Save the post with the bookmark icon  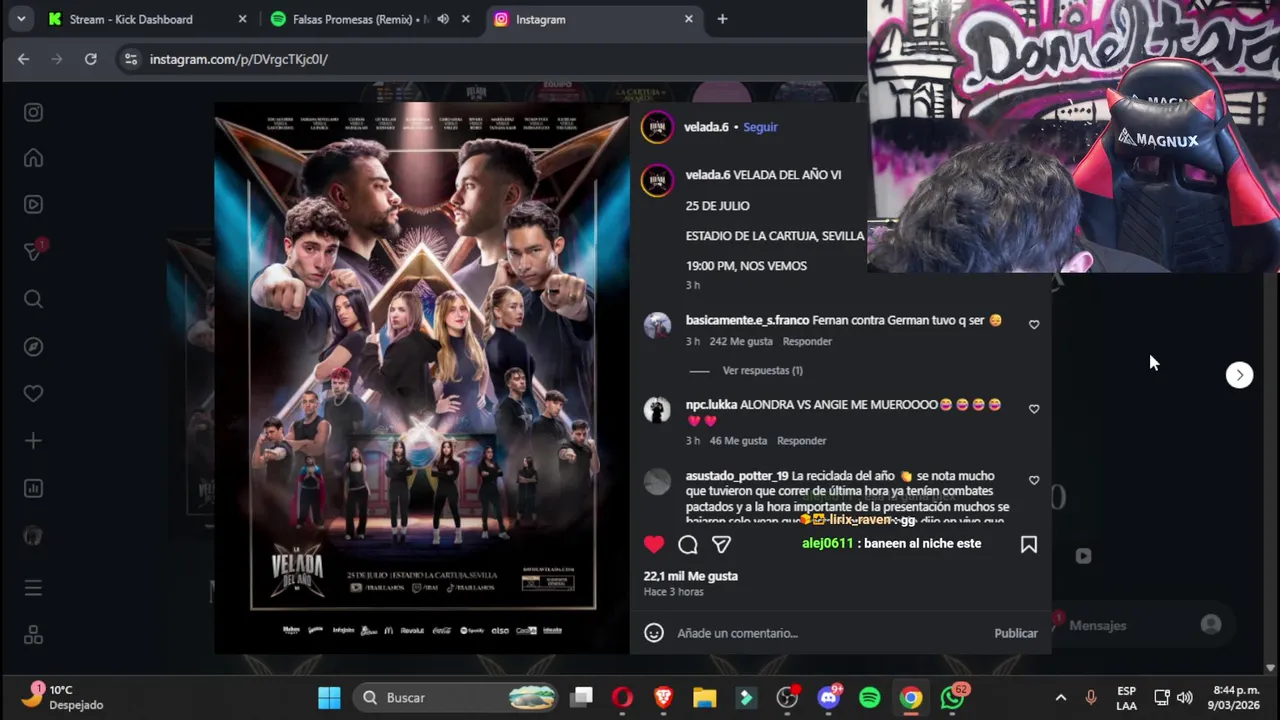pos(1029,544)
